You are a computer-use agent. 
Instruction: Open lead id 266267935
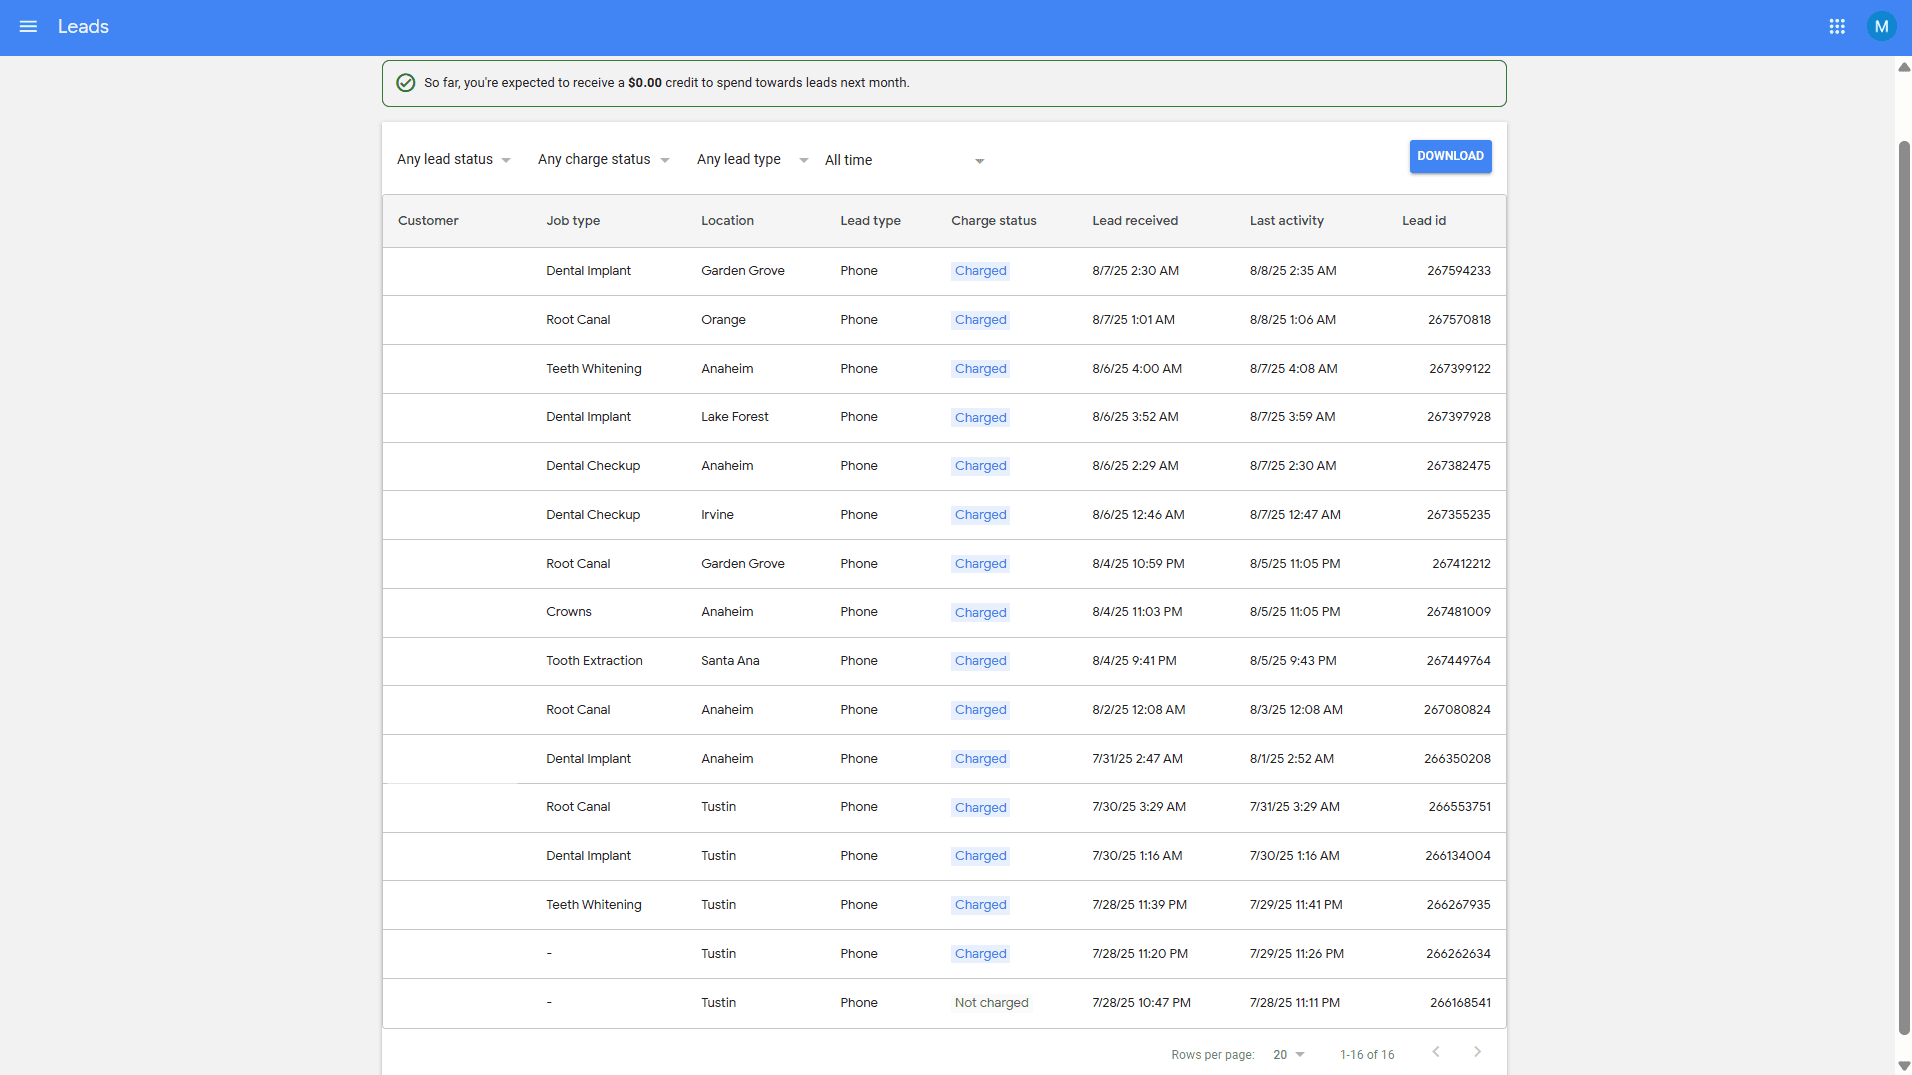click(1458, 905)
